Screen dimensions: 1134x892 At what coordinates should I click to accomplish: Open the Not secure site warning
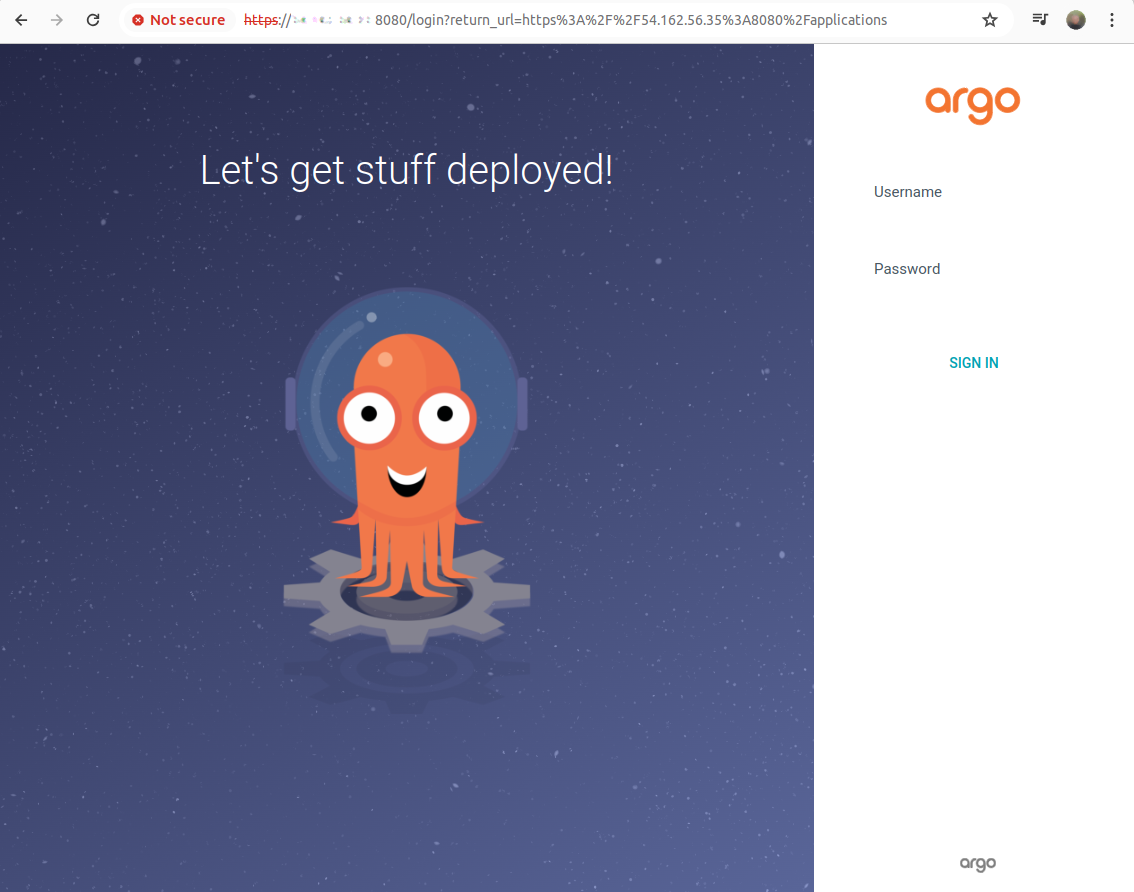coord(179,20)
